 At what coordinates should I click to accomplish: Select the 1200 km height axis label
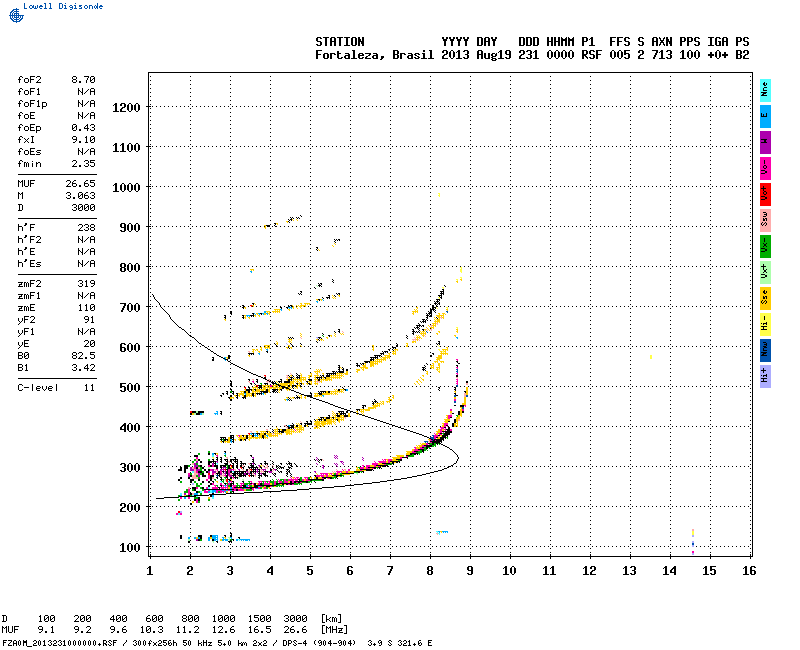point(126,108)
